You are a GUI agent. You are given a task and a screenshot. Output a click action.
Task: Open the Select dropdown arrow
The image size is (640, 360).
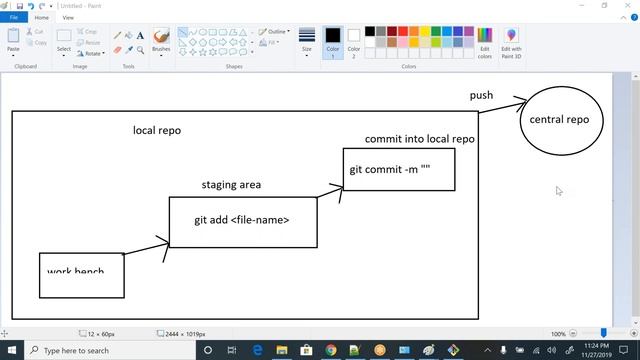(x=64, y=55)
